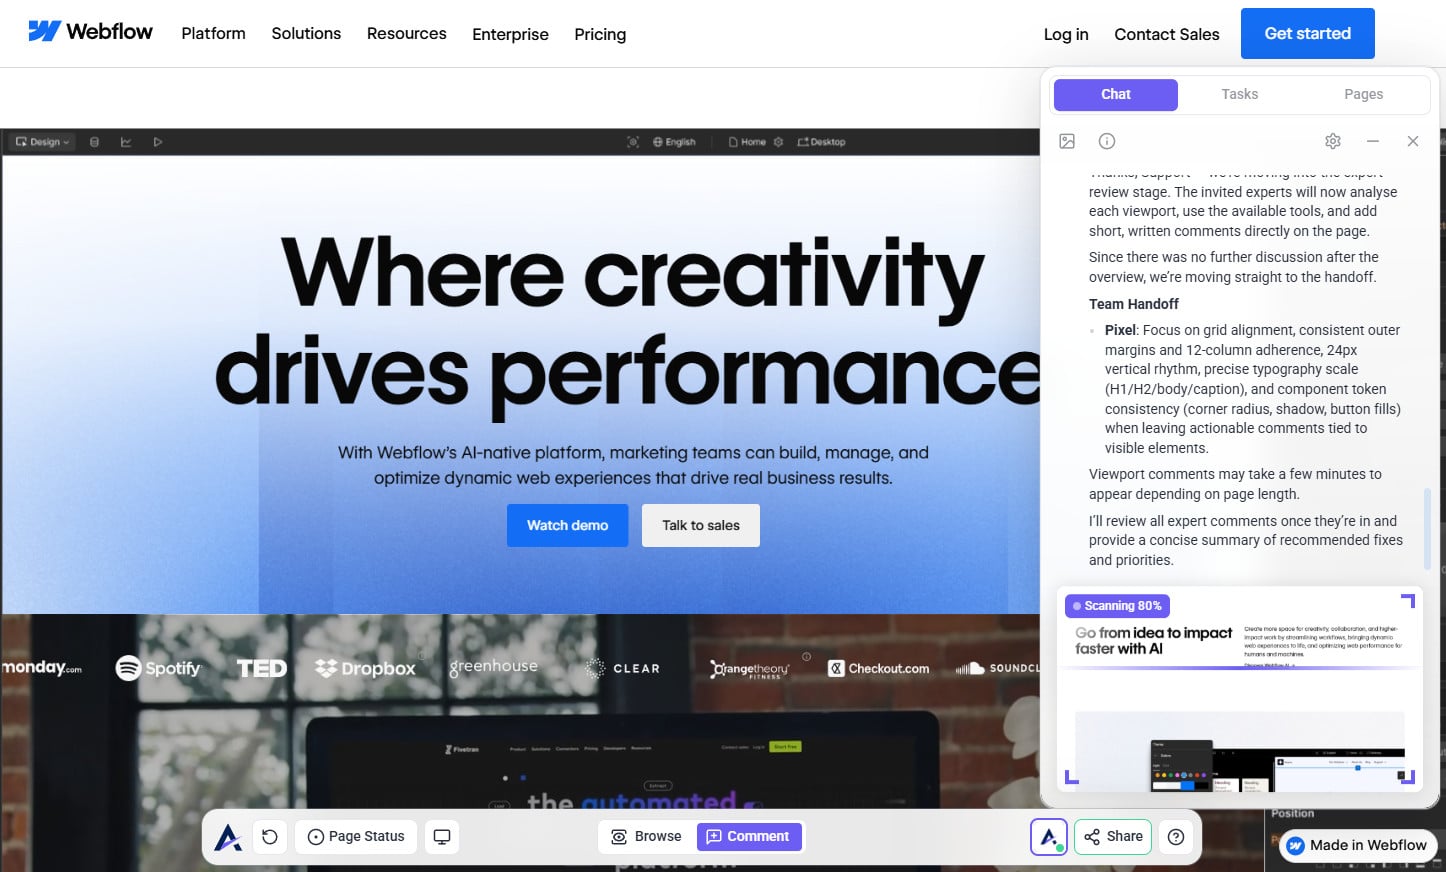This screenshot has height=872, width=1446.
Task: Open the Page Status control
Action: coord(356,837)
